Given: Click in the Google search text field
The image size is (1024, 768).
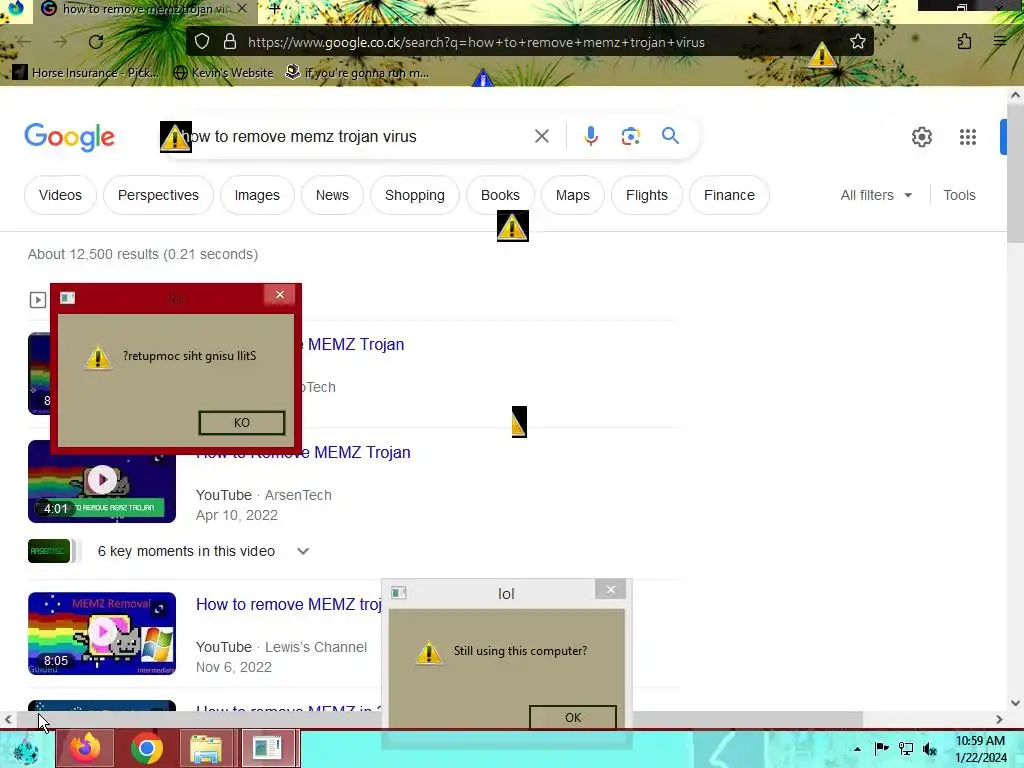Looking at the screenshot, I should pyautogui.click(x=353, y=136).
